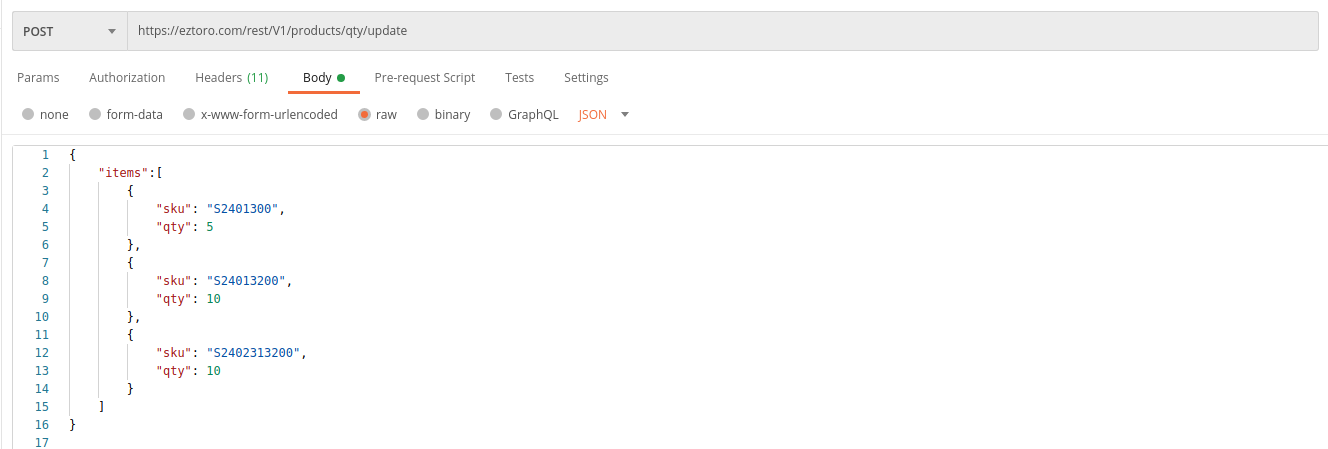
Task: Click the request URL field
Action: click(x=722, y=31)
